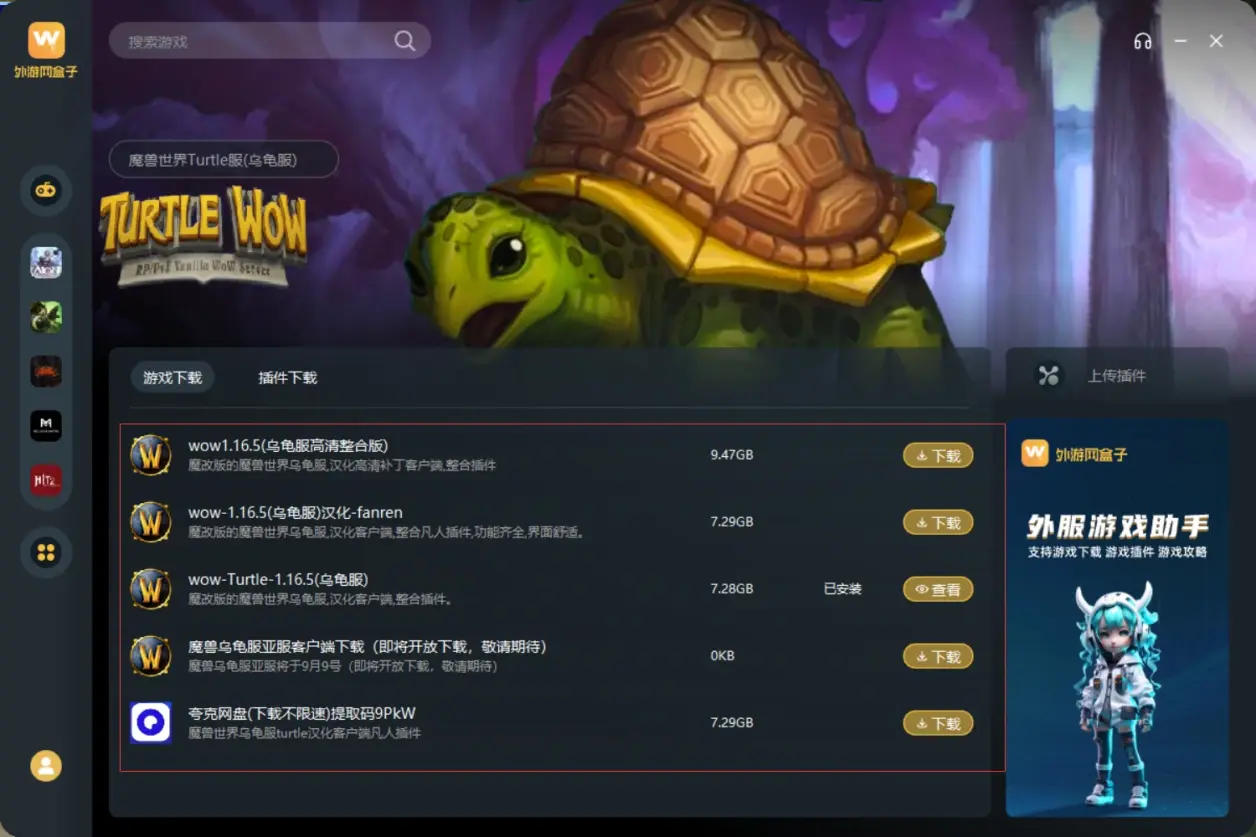Viewport: 1256px width, 837px height.
Task: Download wow-1.16.5 汉化-fanren client
Action: 938,522
